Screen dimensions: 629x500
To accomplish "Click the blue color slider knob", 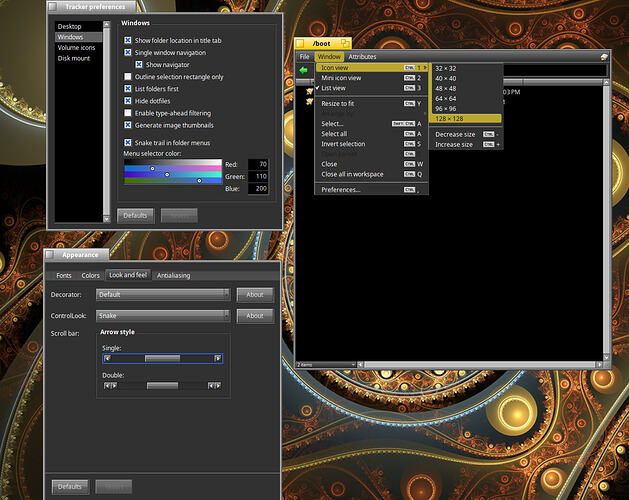I will click(199, 181).
